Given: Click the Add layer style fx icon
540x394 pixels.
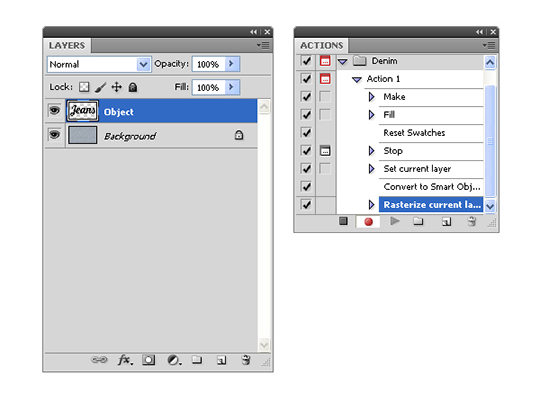Looking at the screenshot, I should 125,360.
